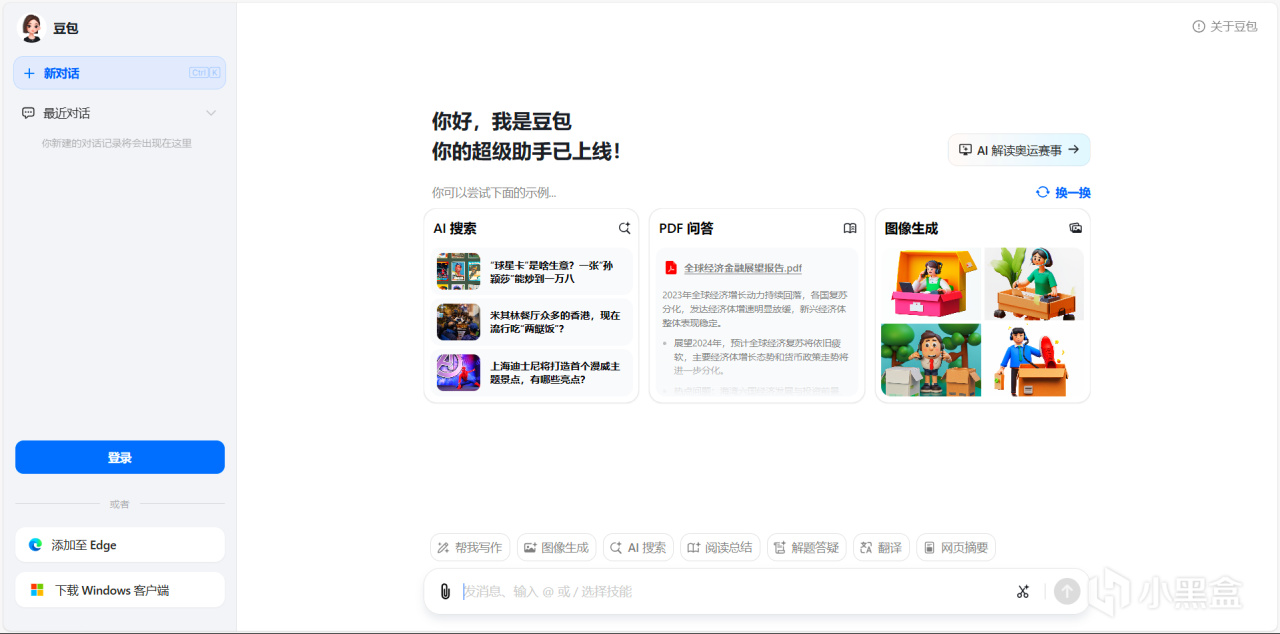1280x634 pixels.
Task: Click the PDF 问答 card title
Action: point(686,228)
